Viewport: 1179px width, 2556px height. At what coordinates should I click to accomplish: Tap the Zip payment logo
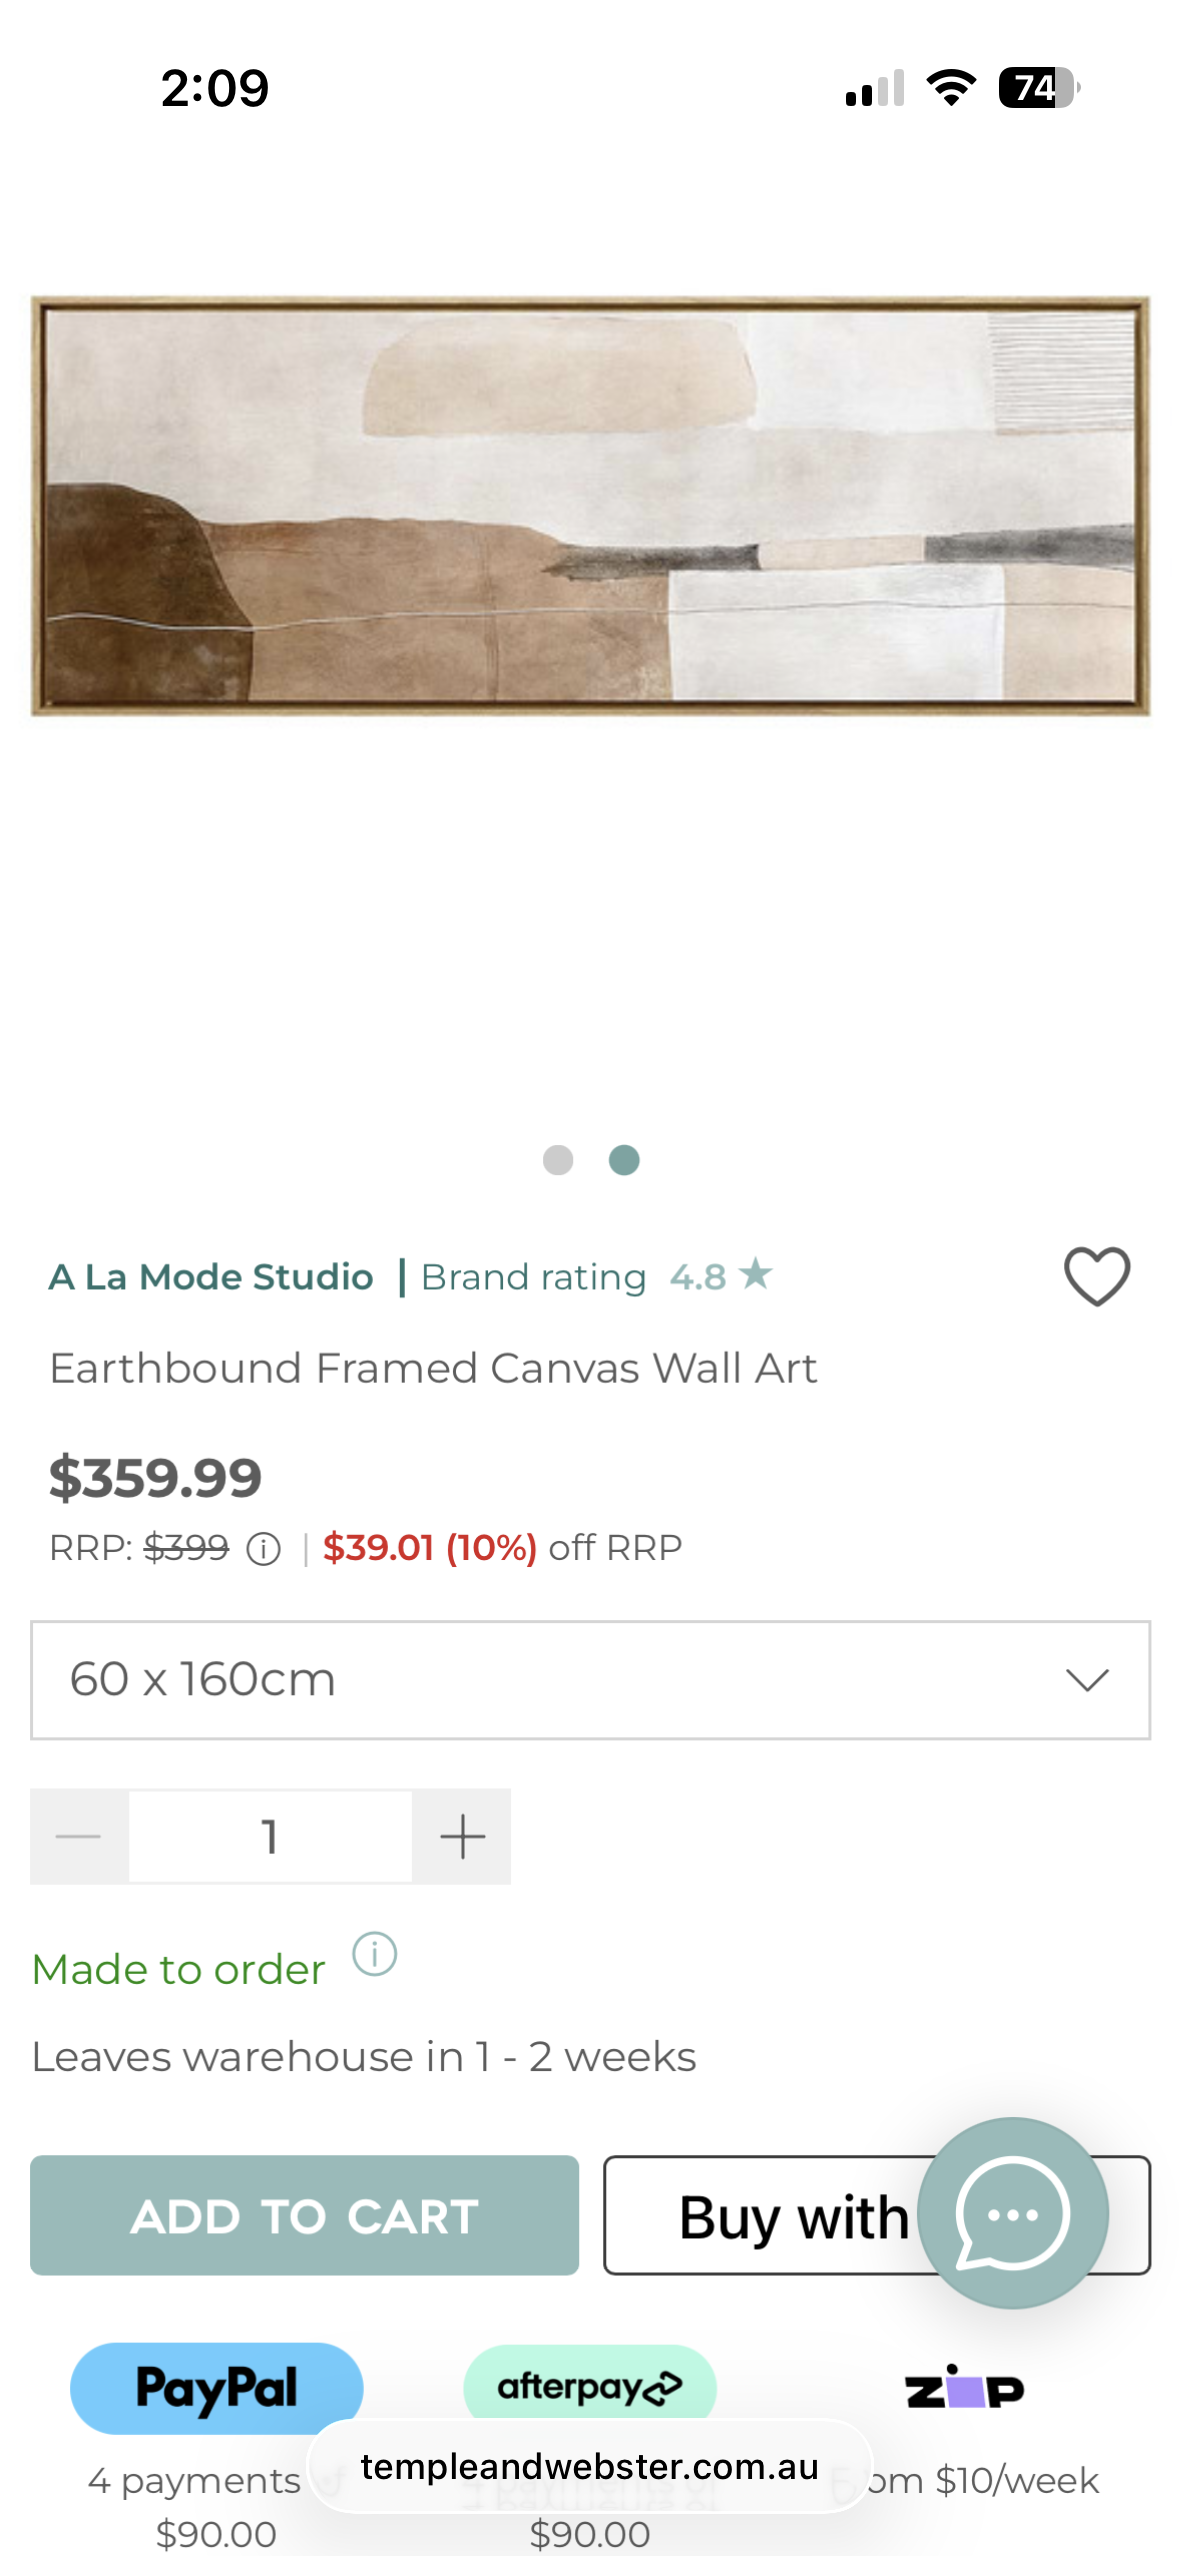(x=964, y=2388)
